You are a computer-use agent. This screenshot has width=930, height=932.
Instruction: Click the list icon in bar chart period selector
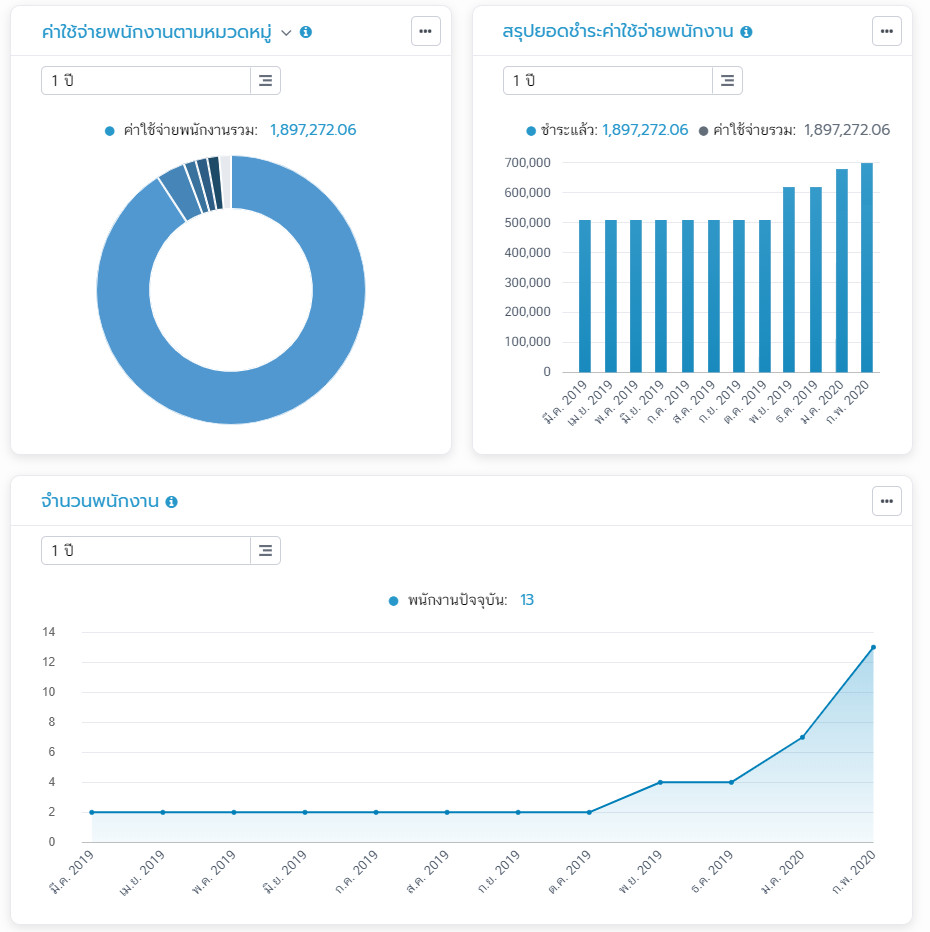click(x=727, y=81)
